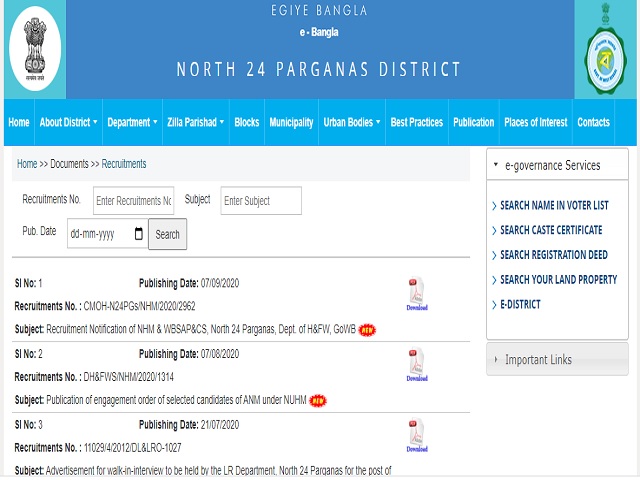Open the Department dropdown menu
This screenshot has height=480, width=640.
[132, 122]
